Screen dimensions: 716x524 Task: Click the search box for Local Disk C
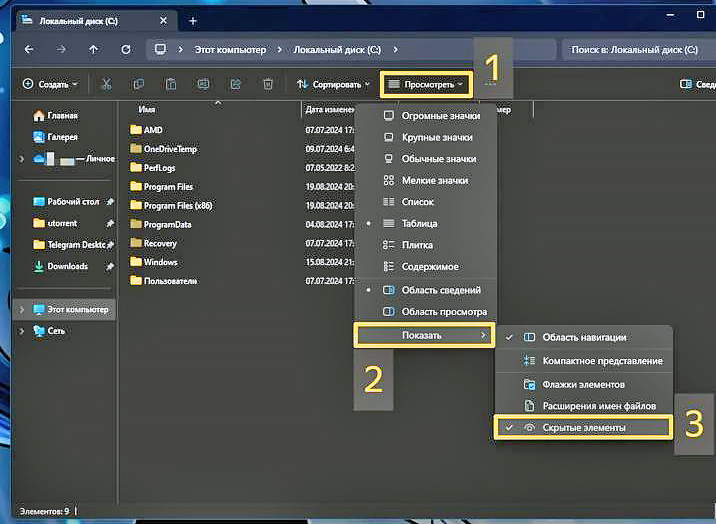coord(634,49)
